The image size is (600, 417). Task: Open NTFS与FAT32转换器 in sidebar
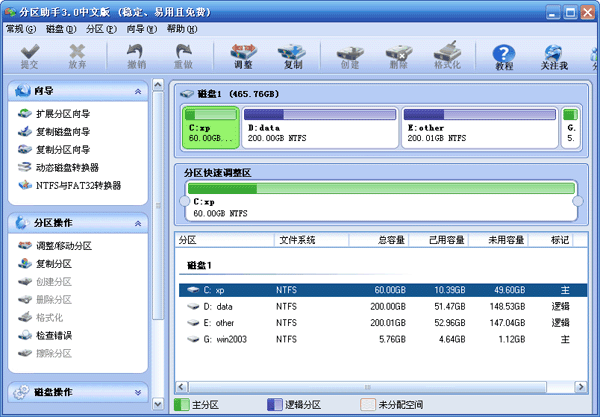coord(77,185)
